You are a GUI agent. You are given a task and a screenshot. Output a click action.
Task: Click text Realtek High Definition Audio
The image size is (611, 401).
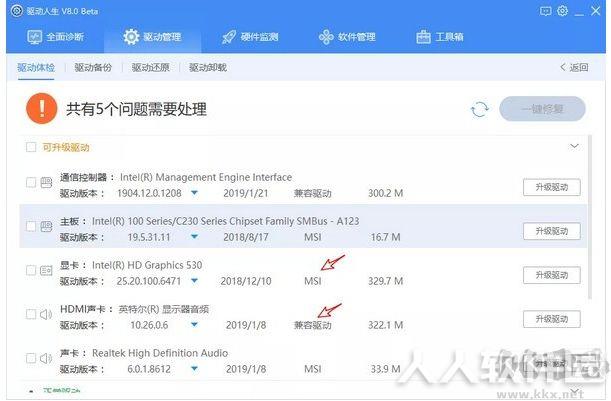click(x=160, y=353)
